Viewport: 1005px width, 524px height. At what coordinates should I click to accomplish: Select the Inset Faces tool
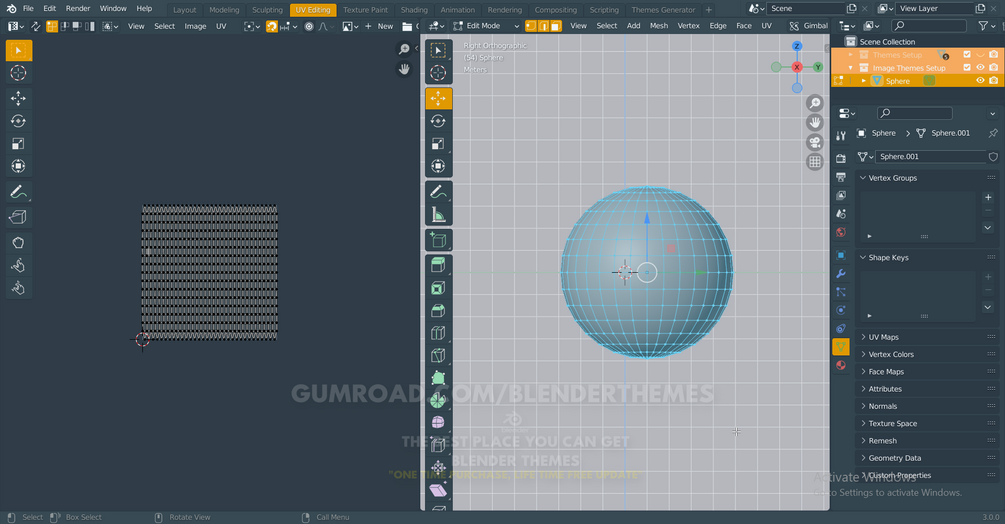[x=438, y=288]
